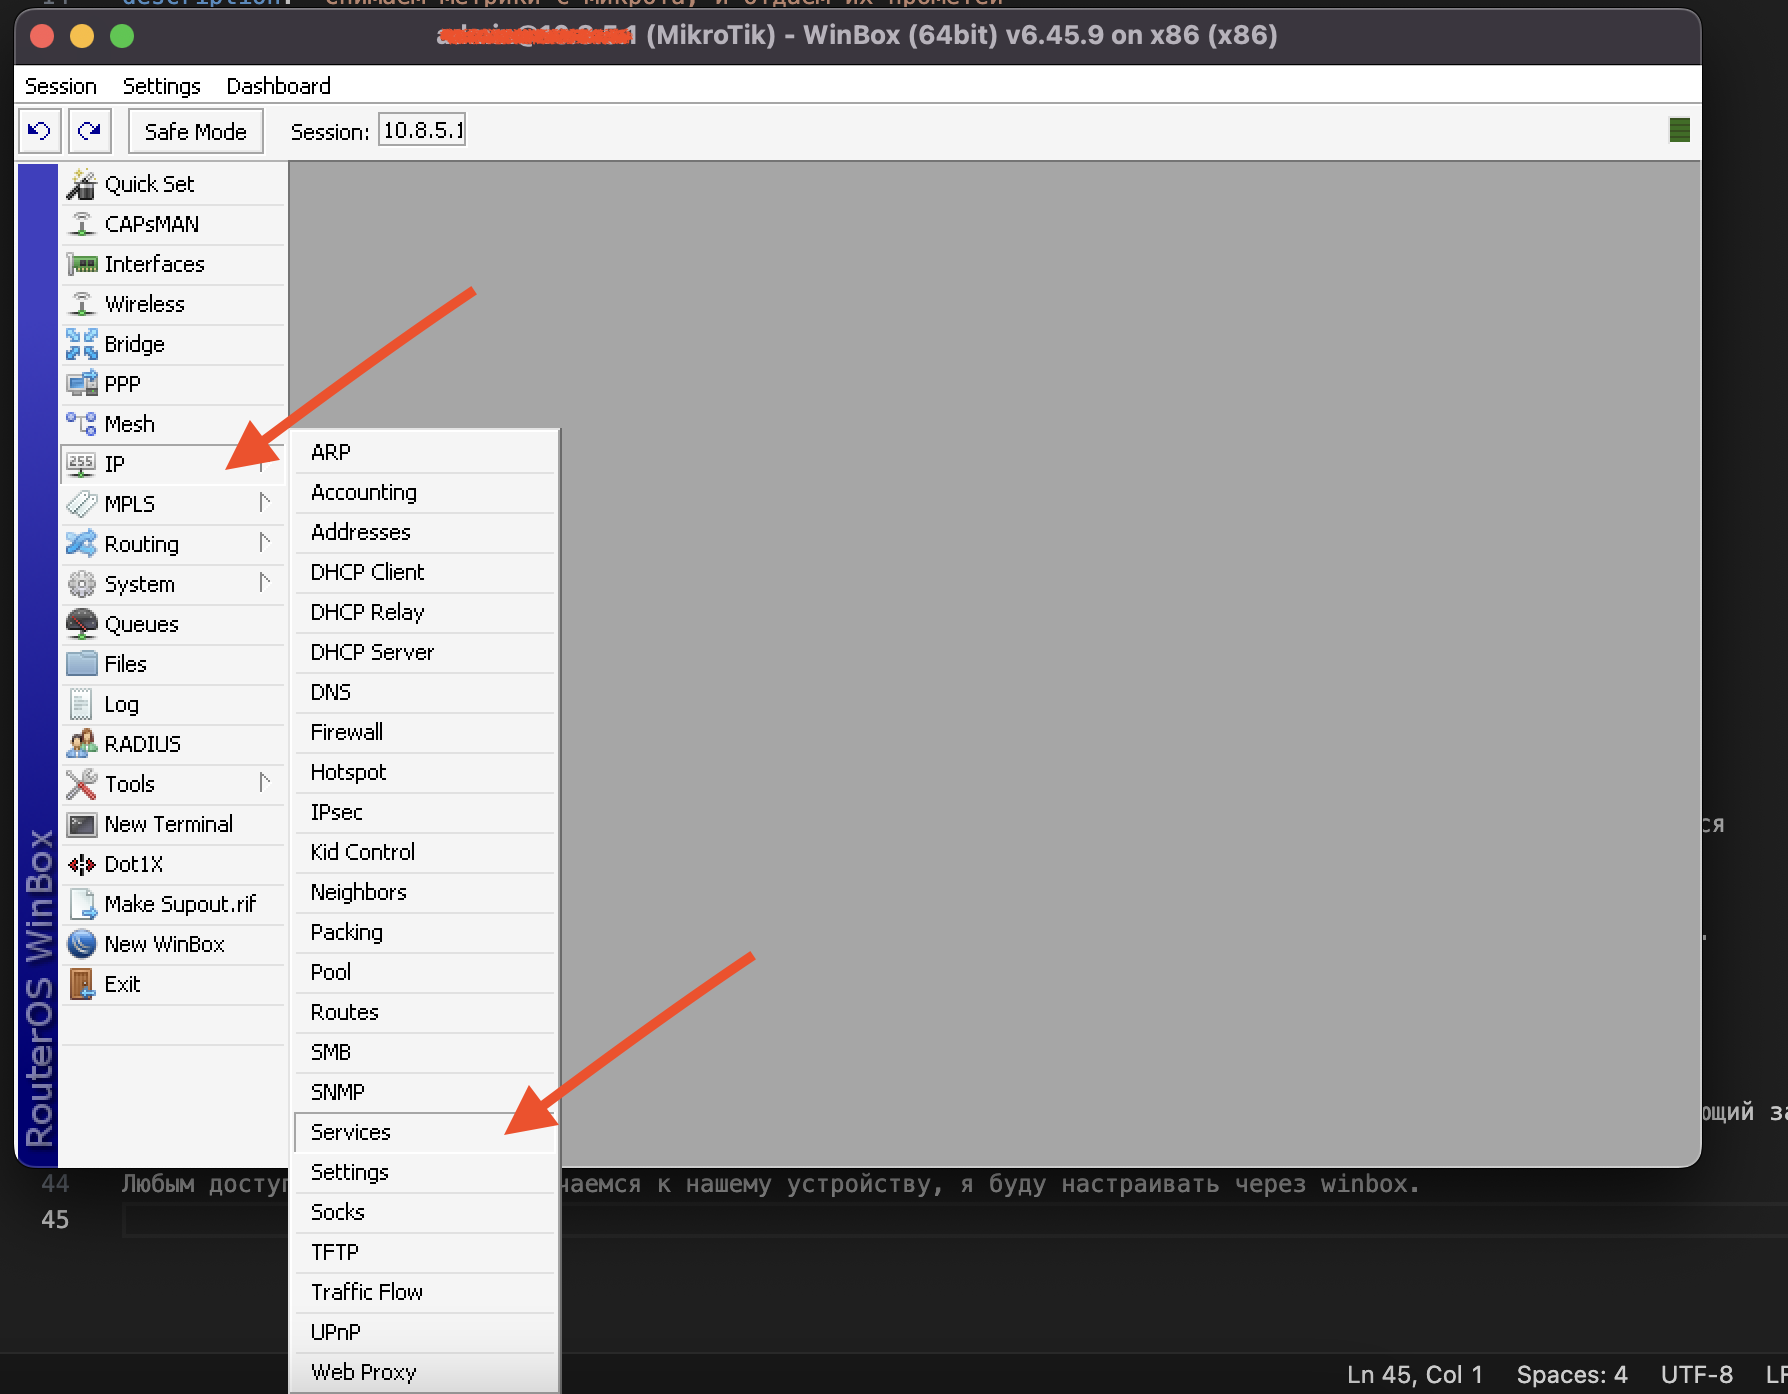Image resolution: width=1788 pixels, height=1394 pixels.
Task: Open Neighbors from the IP submenu
Action: pyautogui.click(x=425, y=892)
